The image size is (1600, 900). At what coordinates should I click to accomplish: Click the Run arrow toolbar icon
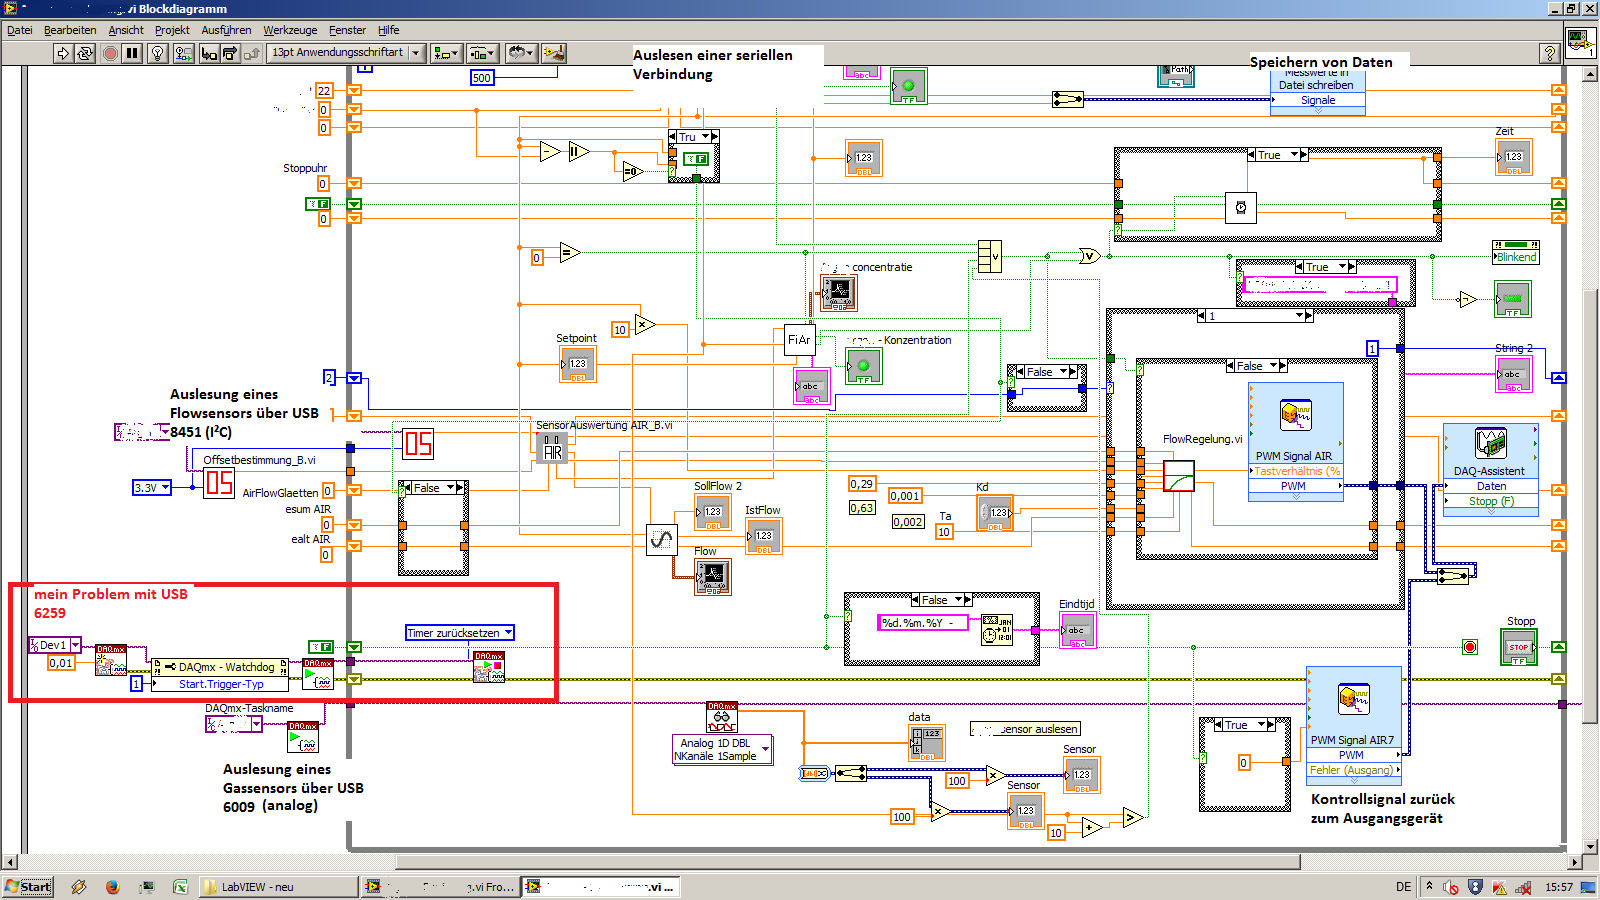click(x=63, y=53)
